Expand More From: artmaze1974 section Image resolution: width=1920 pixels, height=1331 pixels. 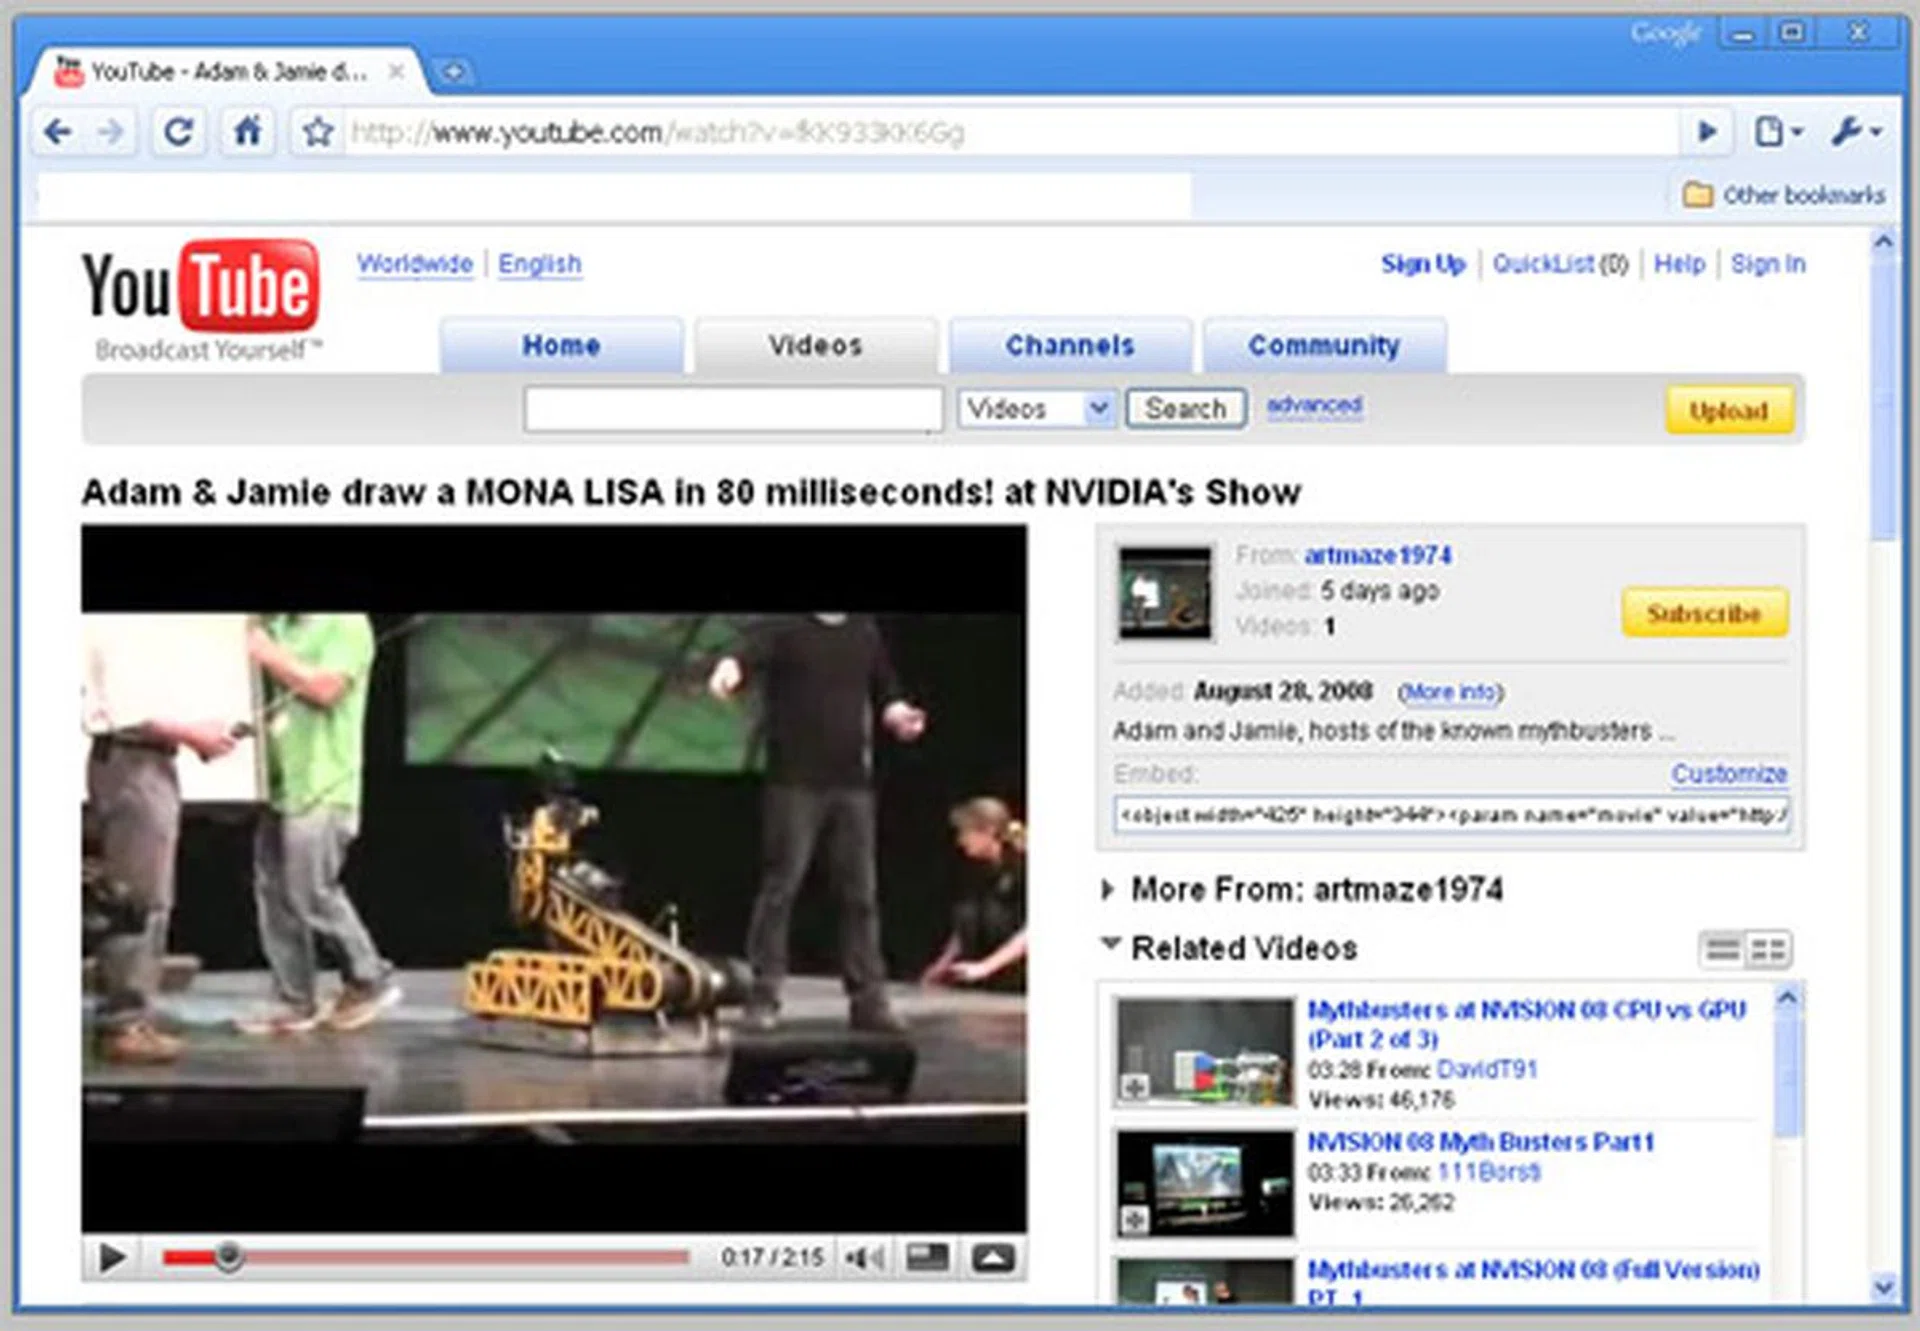[x=1108, y=889]
